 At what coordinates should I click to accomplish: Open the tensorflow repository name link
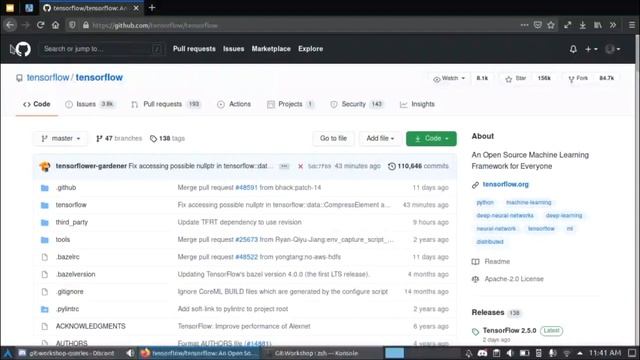coord(99,78)
